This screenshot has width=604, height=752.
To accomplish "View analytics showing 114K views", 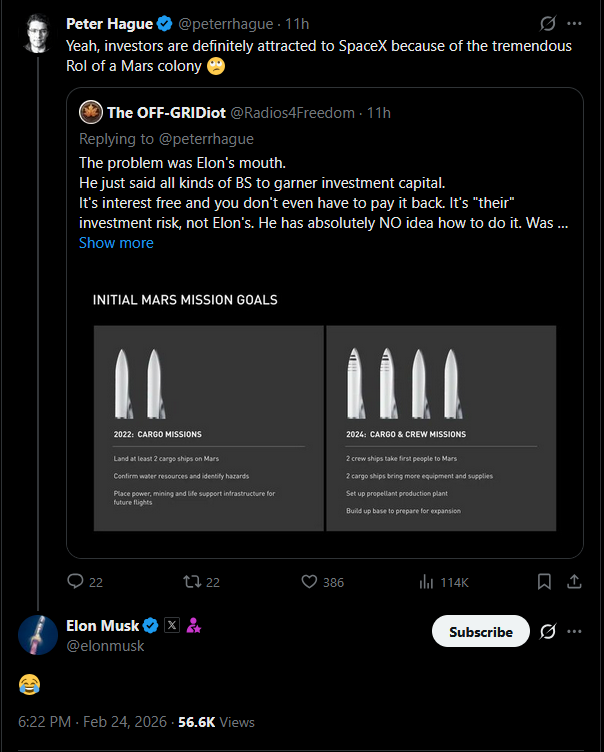I will (x=426, y=581).
